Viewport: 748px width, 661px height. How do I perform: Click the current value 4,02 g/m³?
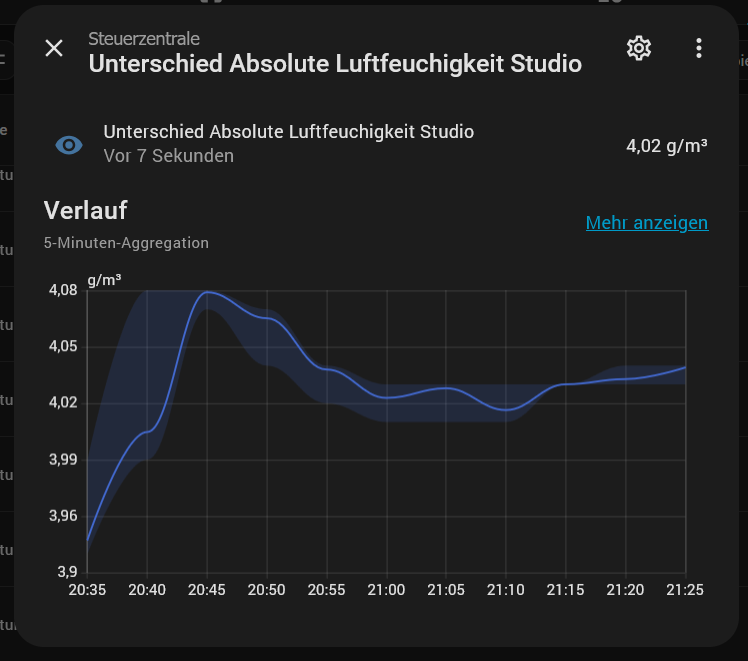666,145
